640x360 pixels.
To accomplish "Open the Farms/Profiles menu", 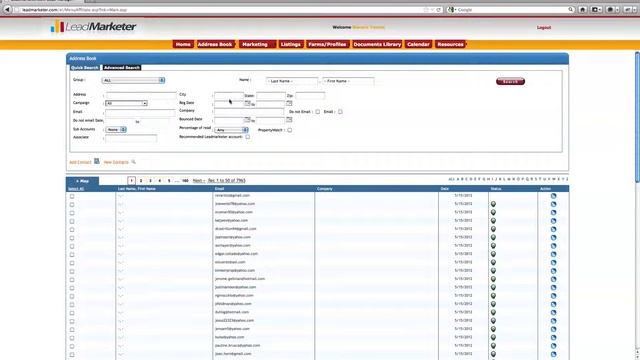I will (x=327, y=44).
